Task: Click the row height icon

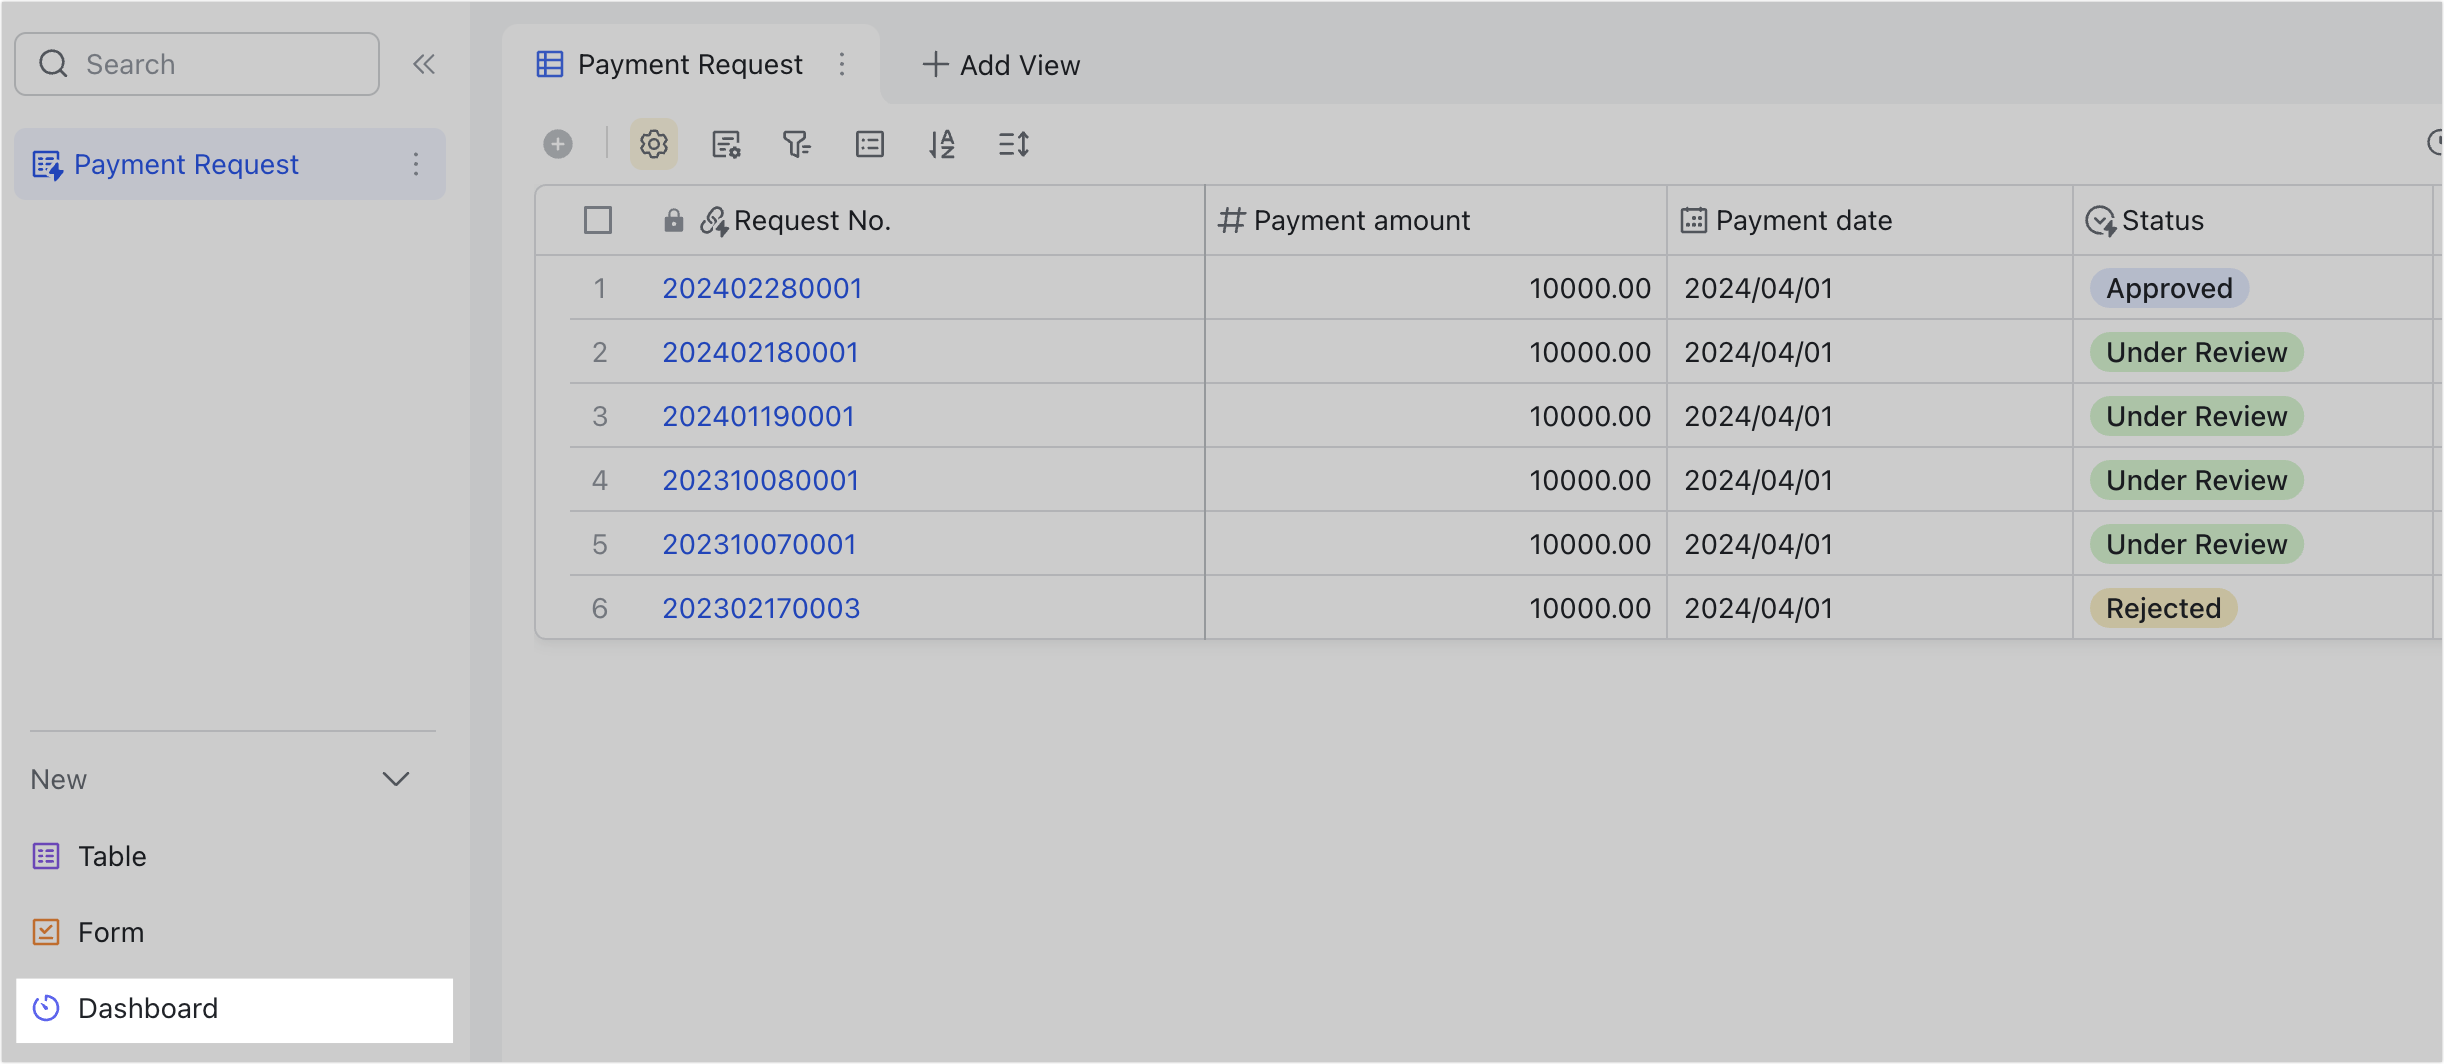Action: (1014, 144)
